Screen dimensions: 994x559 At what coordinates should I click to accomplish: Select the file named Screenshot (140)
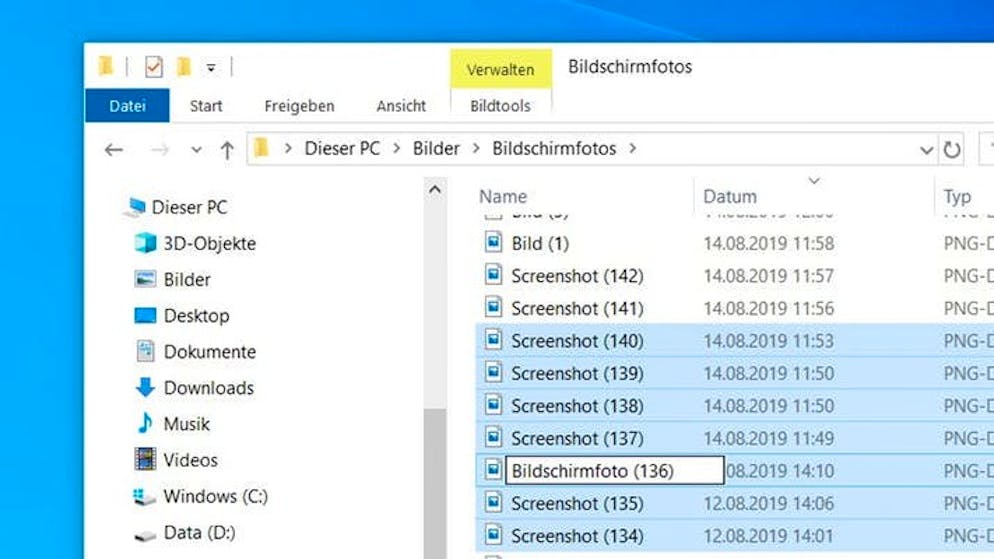(x=578, y=341)
